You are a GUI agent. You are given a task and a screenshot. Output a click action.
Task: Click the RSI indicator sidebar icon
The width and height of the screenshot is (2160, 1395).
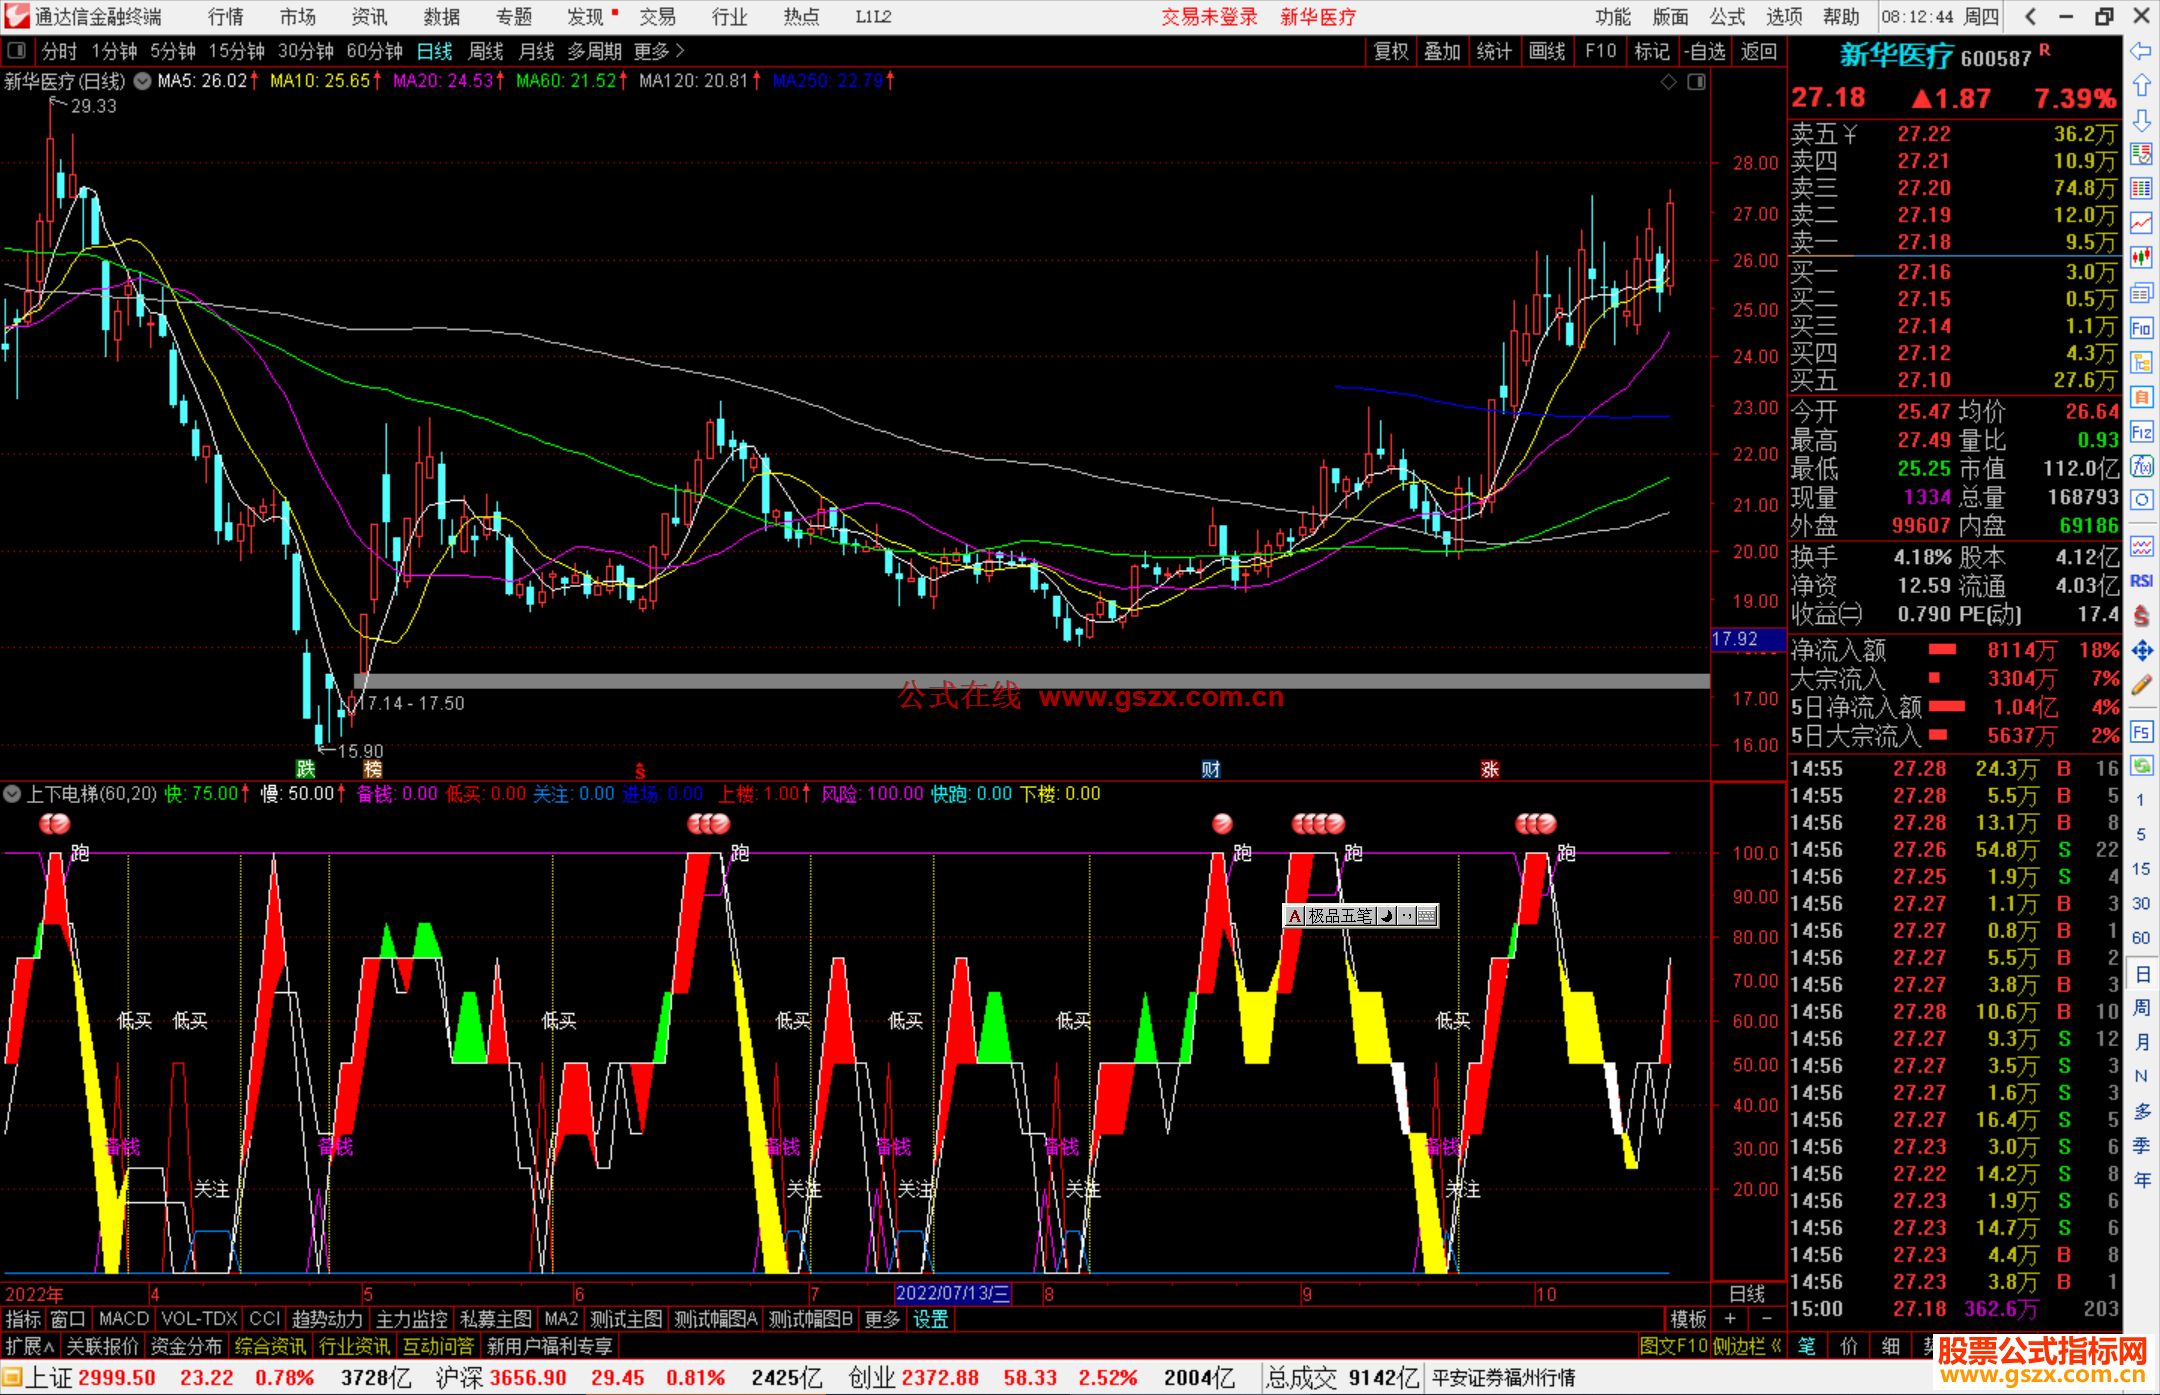point(2141,581)
